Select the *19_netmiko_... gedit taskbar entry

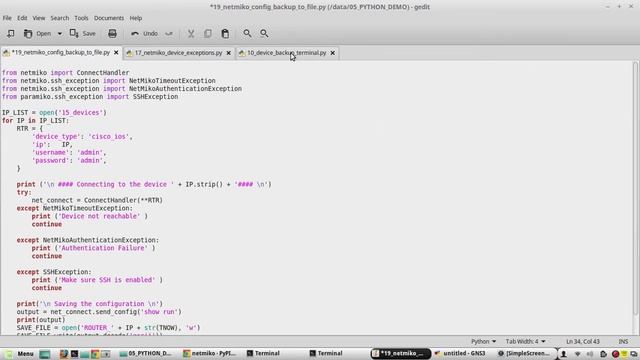[x=400, y=353]
